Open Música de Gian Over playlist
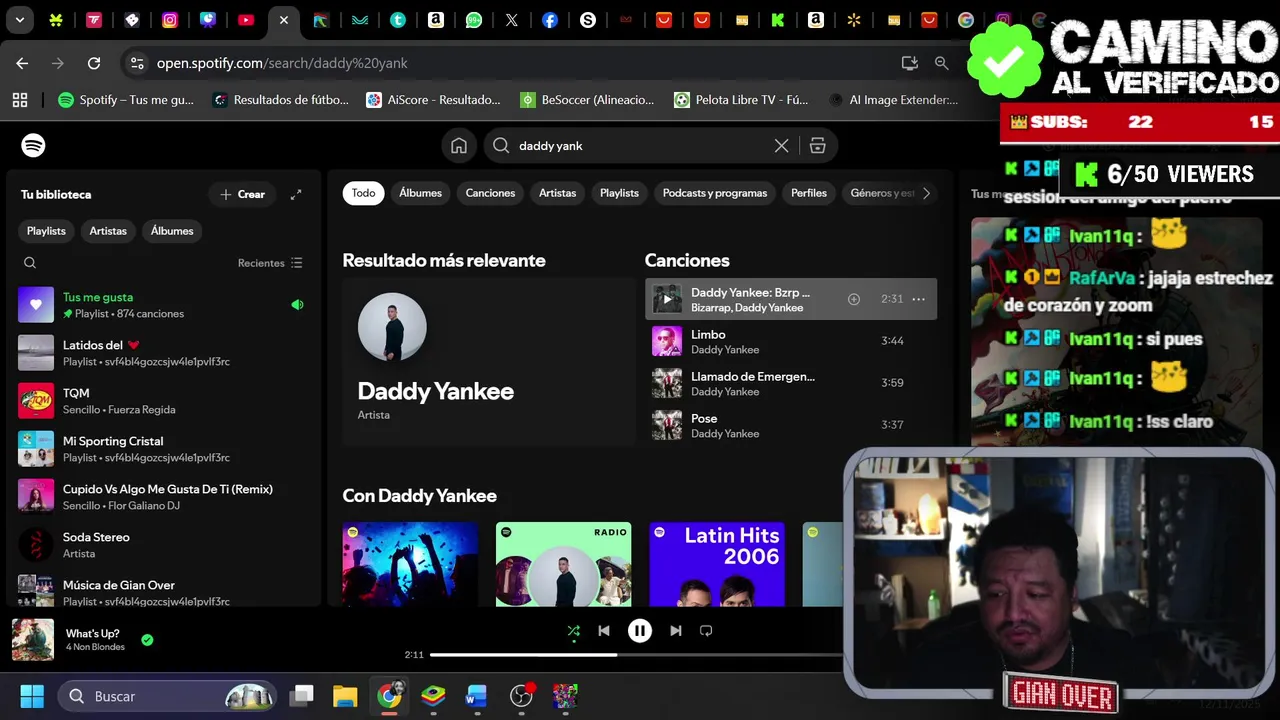The height and width of the screenshot is (720, 1280). click(164, 591)
